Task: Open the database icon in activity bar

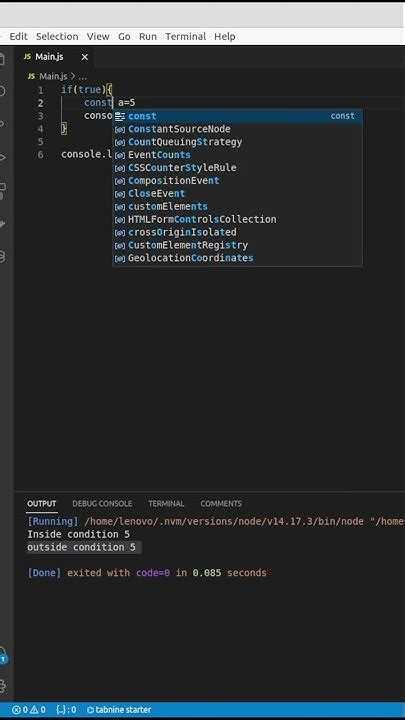Action: 3,257
